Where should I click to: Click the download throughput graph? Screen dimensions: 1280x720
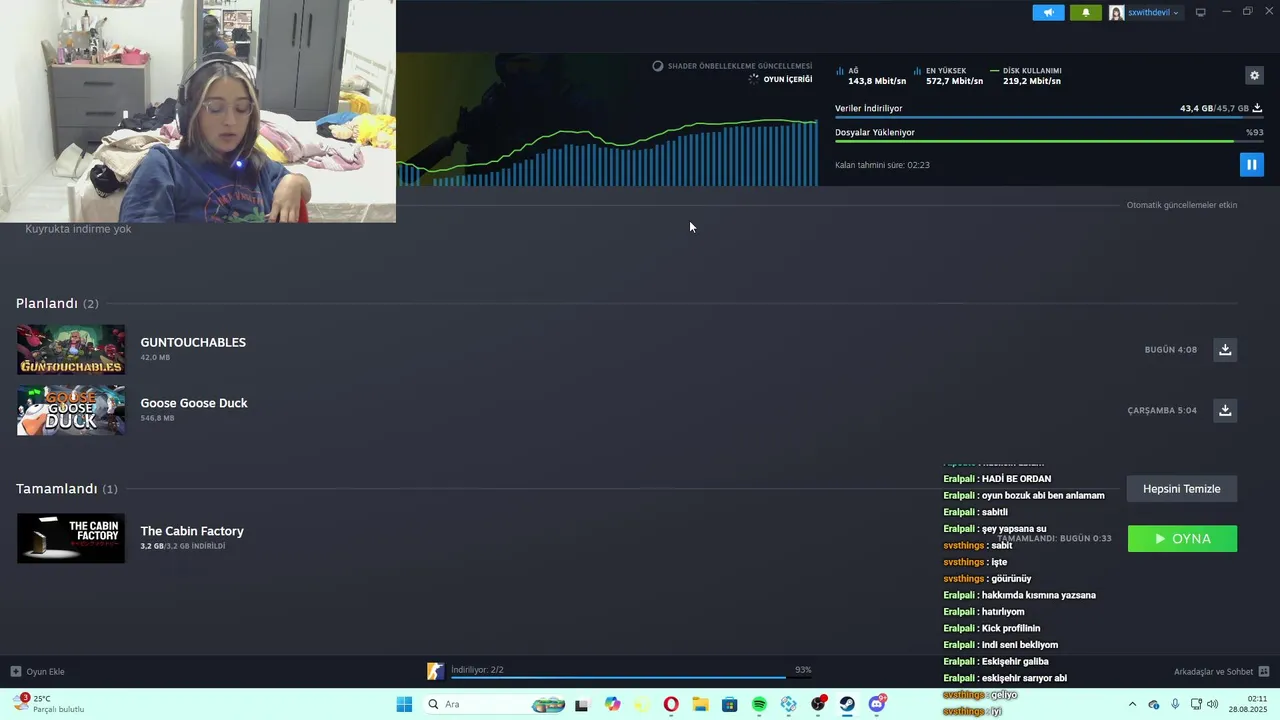(x=607, y=150)
